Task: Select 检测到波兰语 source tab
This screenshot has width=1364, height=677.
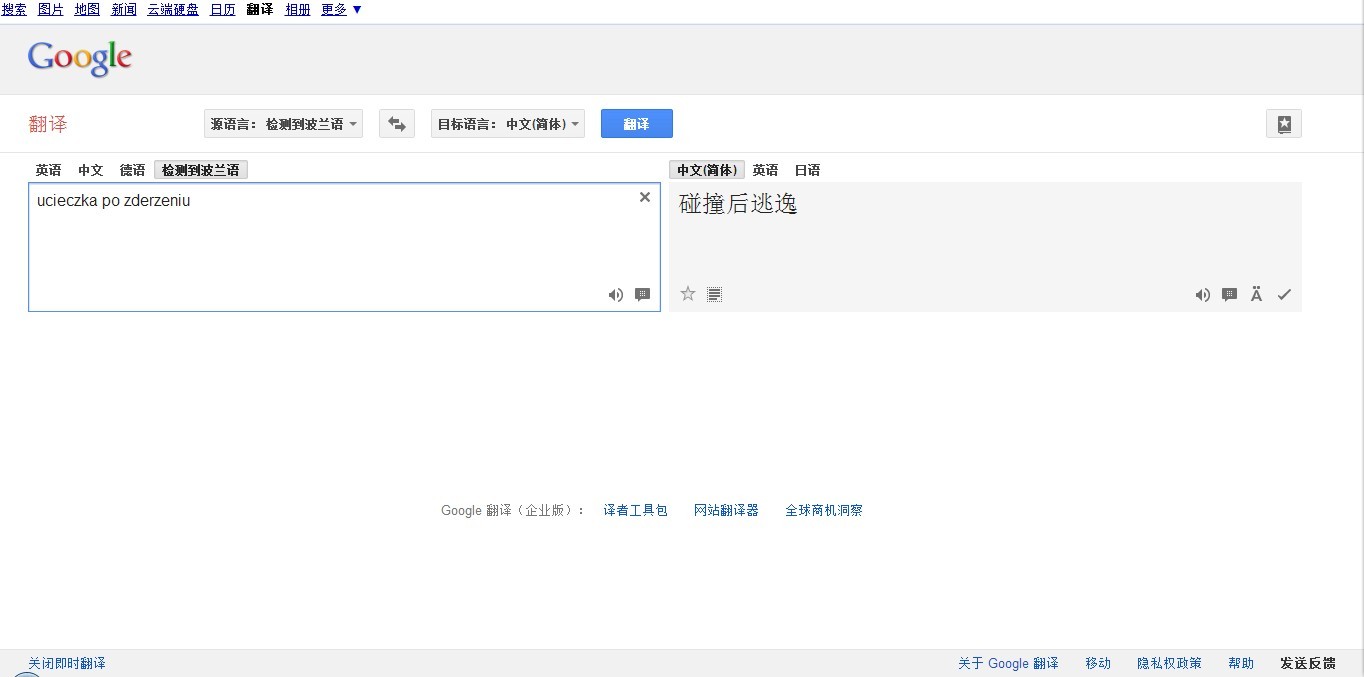Action: 201,170
